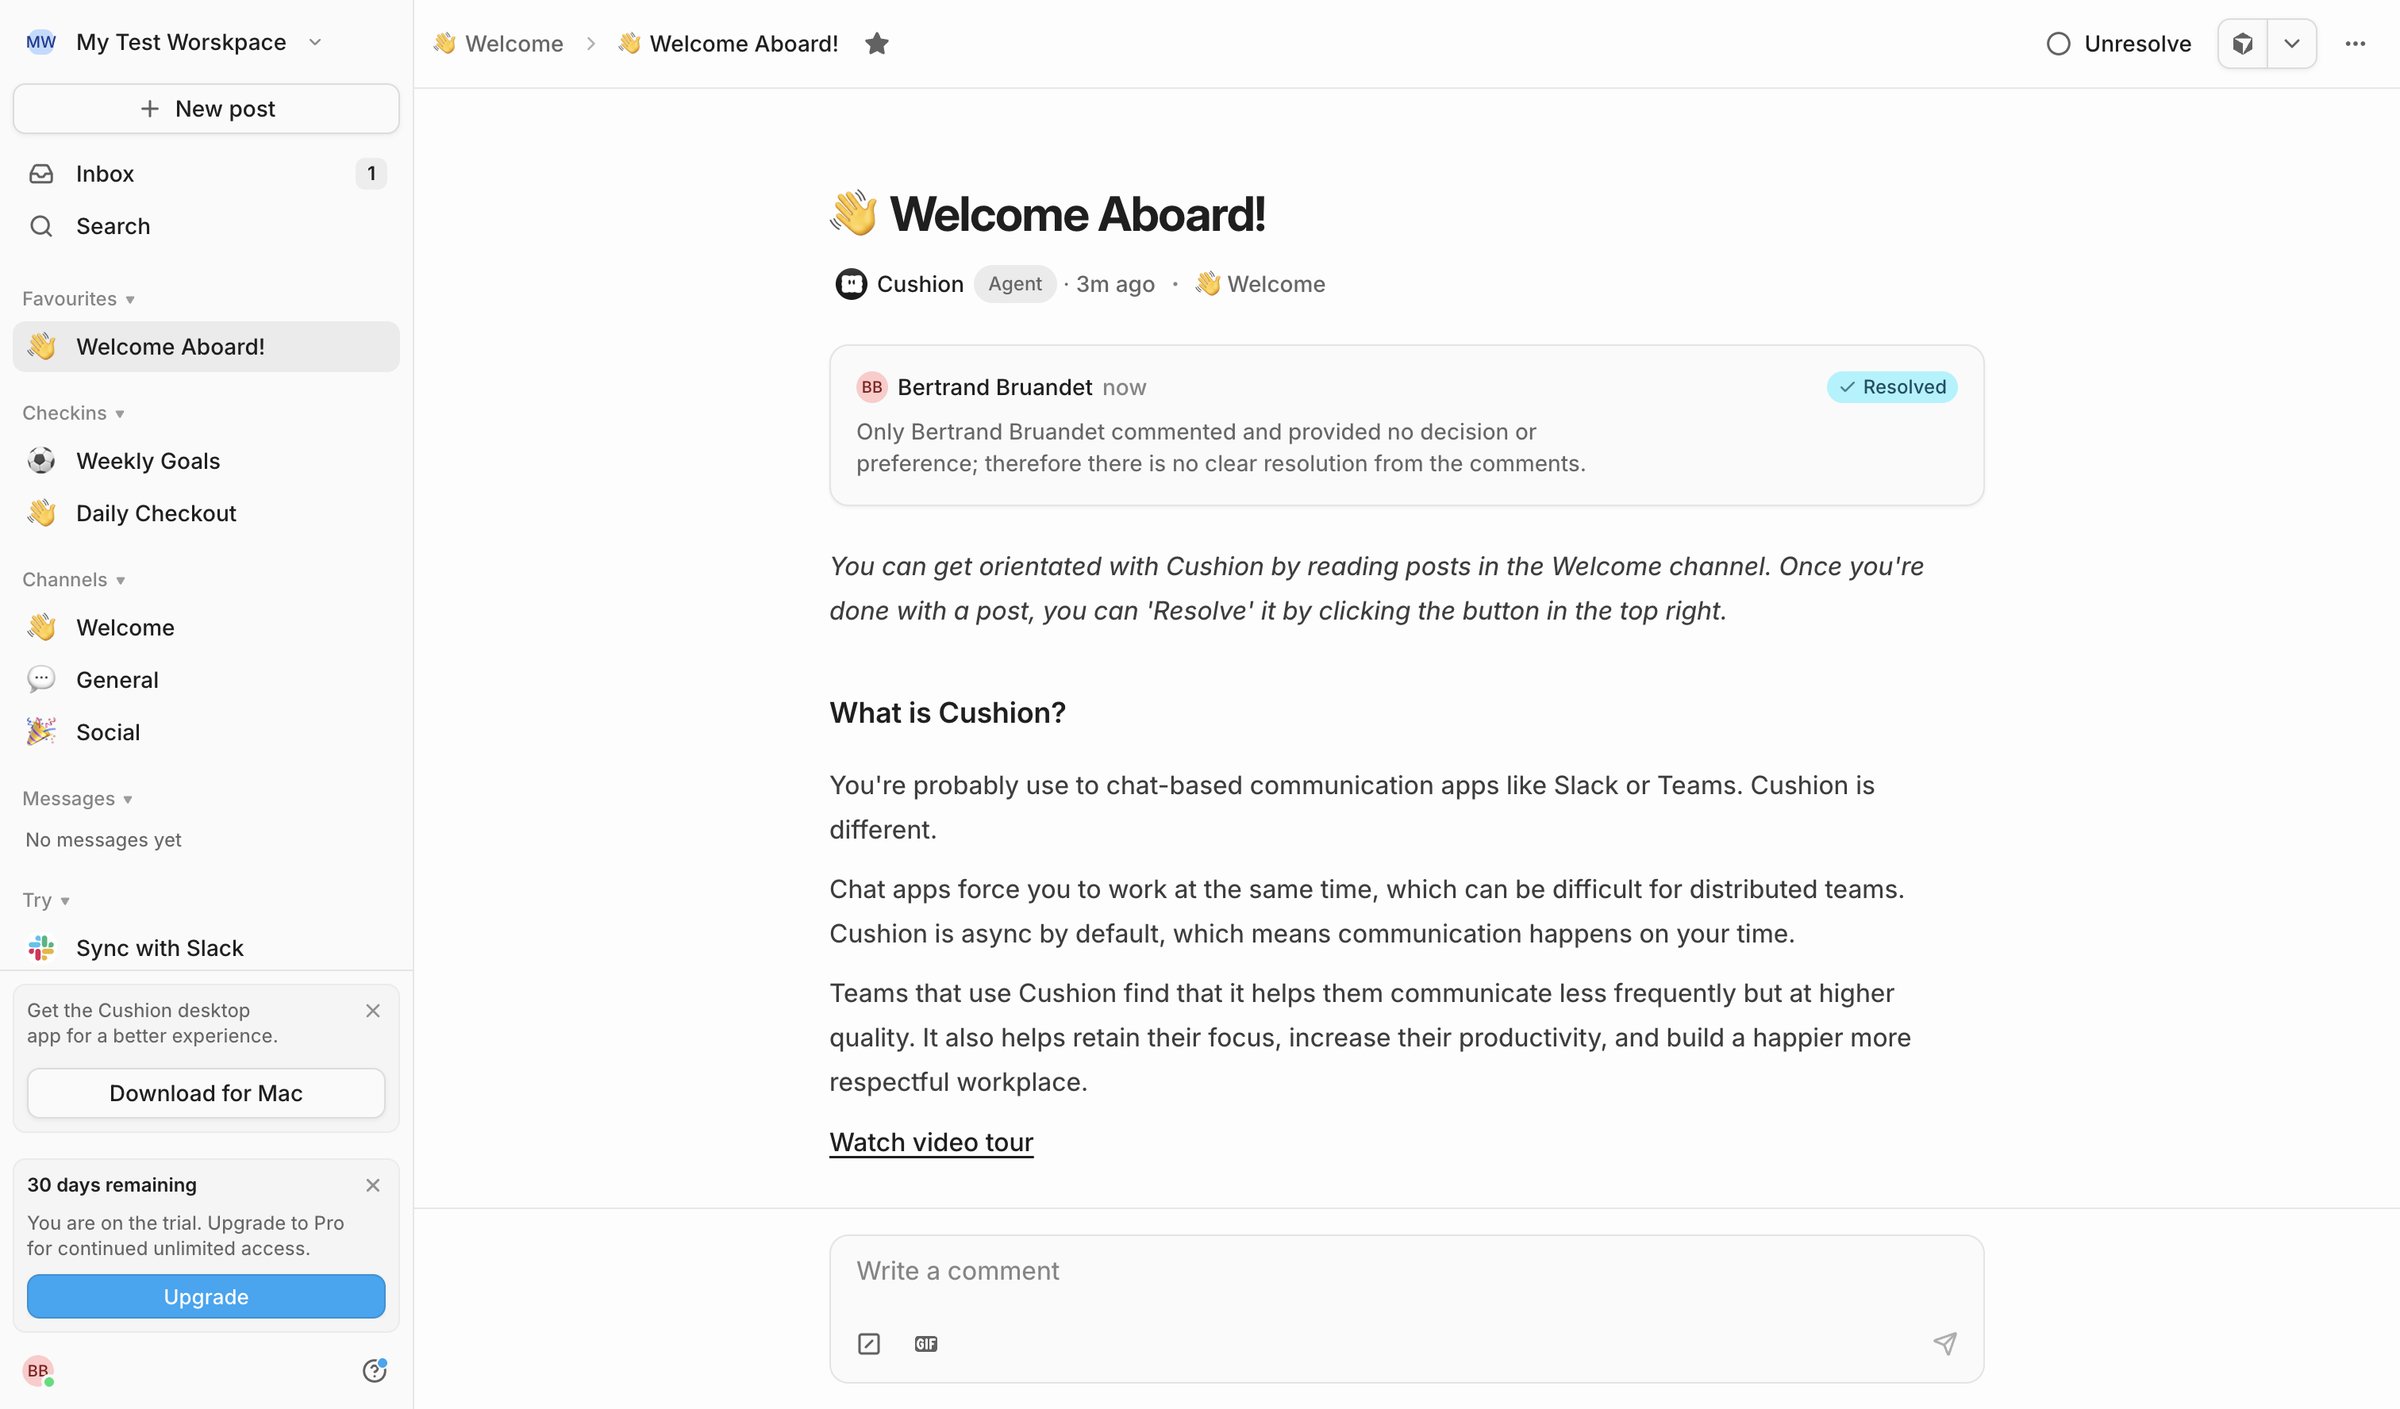The image size is (2400, 1409).
Task: Click Bertrand Bruandet's BB comment avatar
Action: [x=872, y=387]
